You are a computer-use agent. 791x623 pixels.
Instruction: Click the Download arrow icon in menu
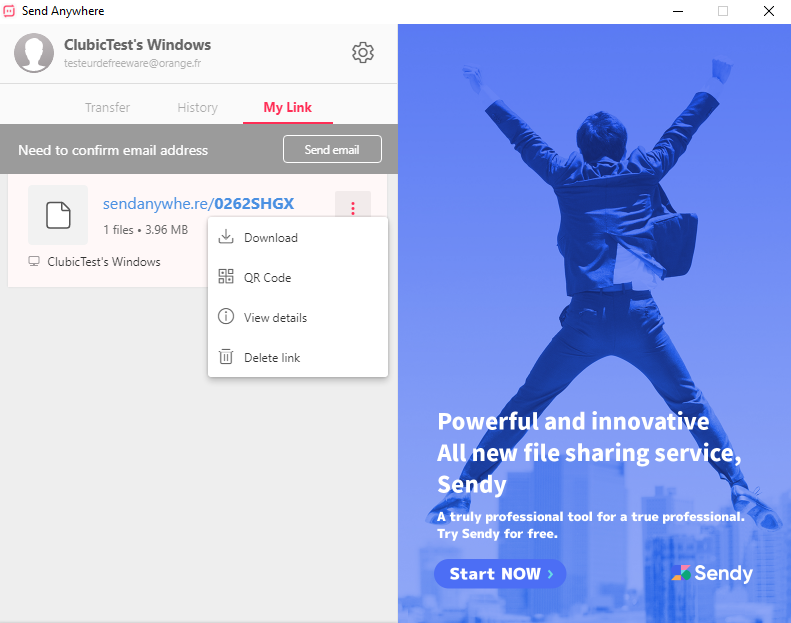(x=225, y=237)
